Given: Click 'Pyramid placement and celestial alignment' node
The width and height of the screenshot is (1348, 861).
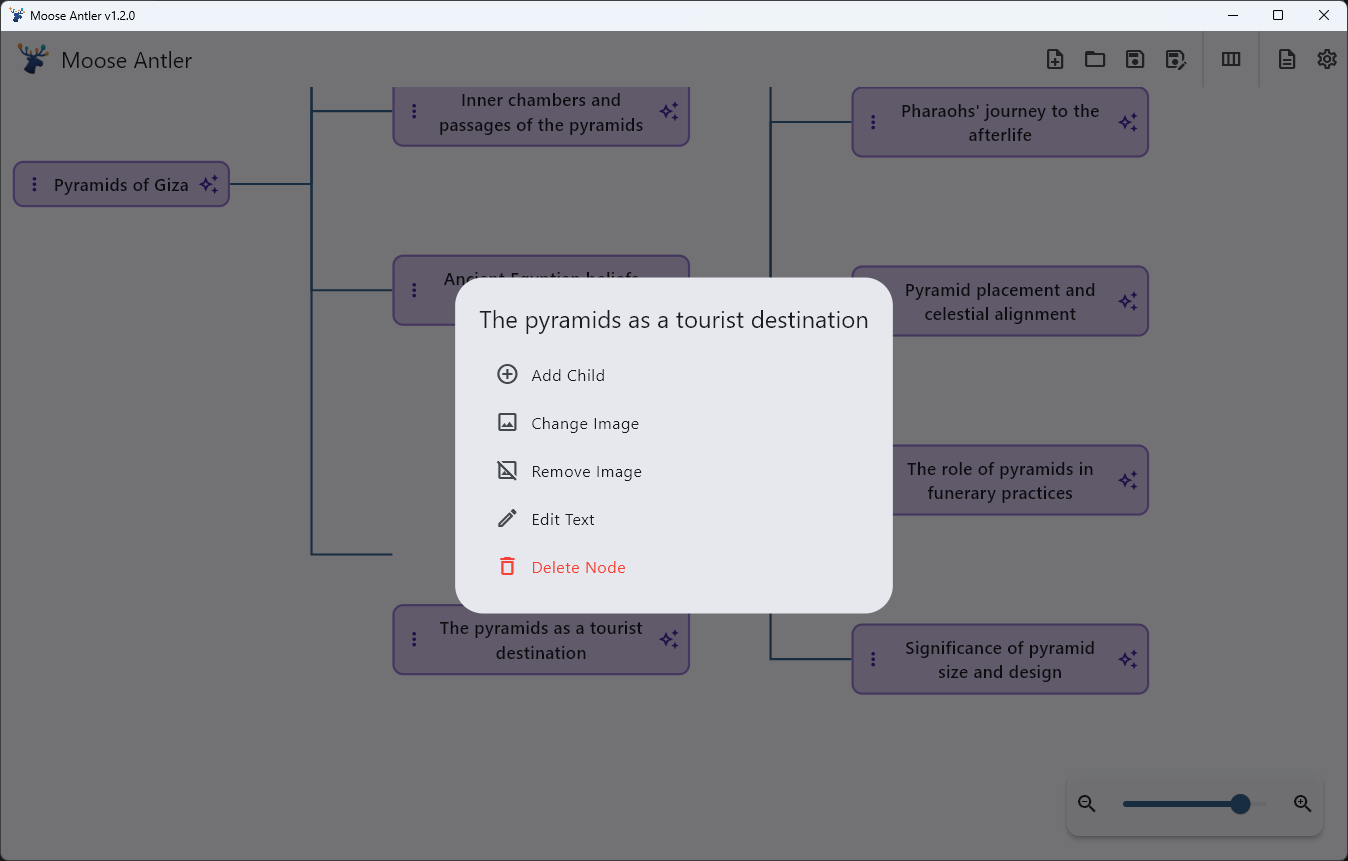Looking at the screenshot, I should click(1000, 302).
